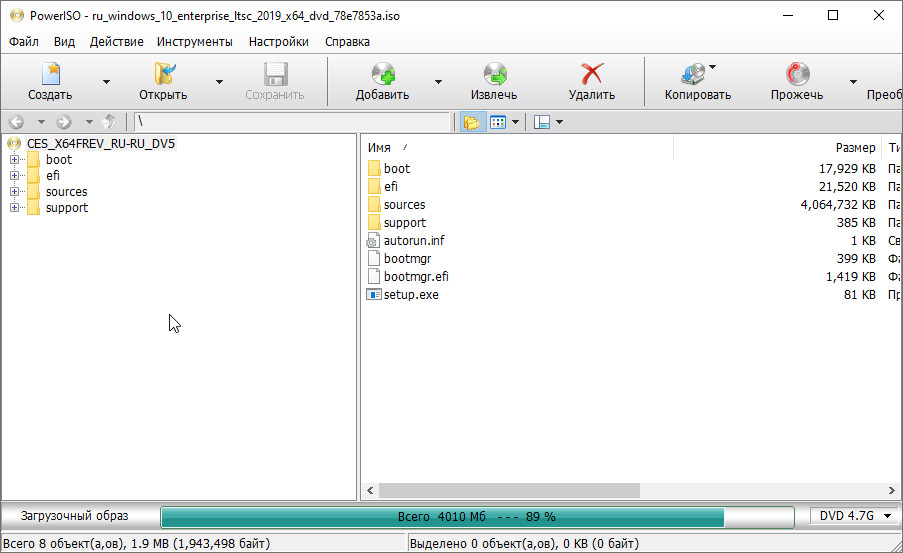Click the Извлечь (Extract) disc icon

click(x=494, y=75)
